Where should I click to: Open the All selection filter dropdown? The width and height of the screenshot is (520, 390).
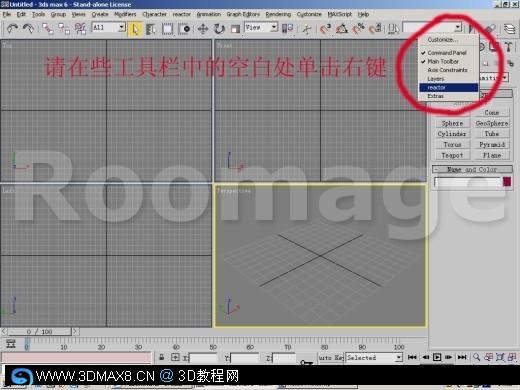pyautogui.click(x=109, y=27)
